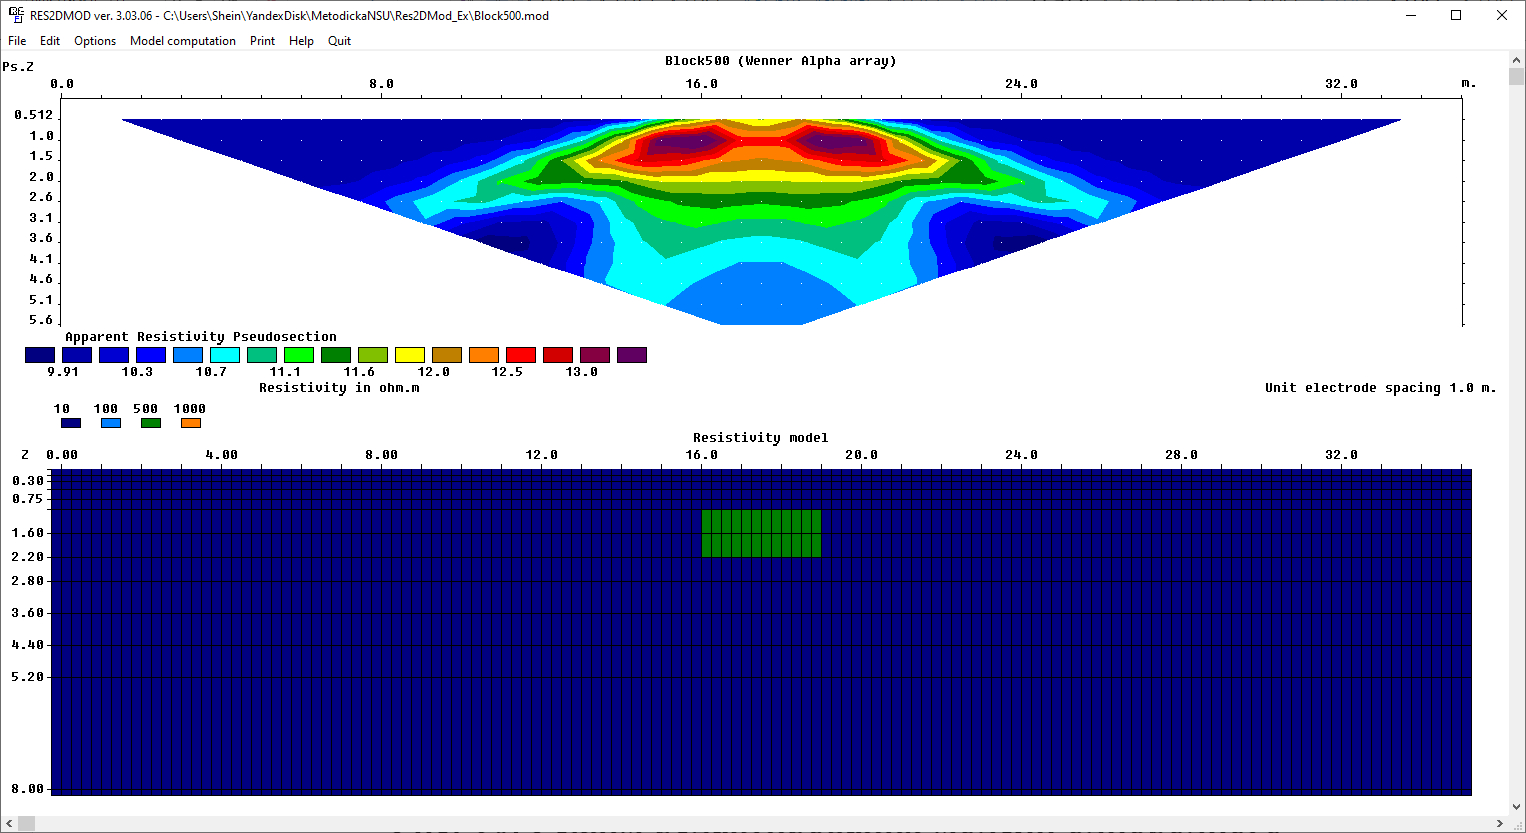Open the Help menu
Viewport: 1526px width, 833px height.
pos(301,41)
